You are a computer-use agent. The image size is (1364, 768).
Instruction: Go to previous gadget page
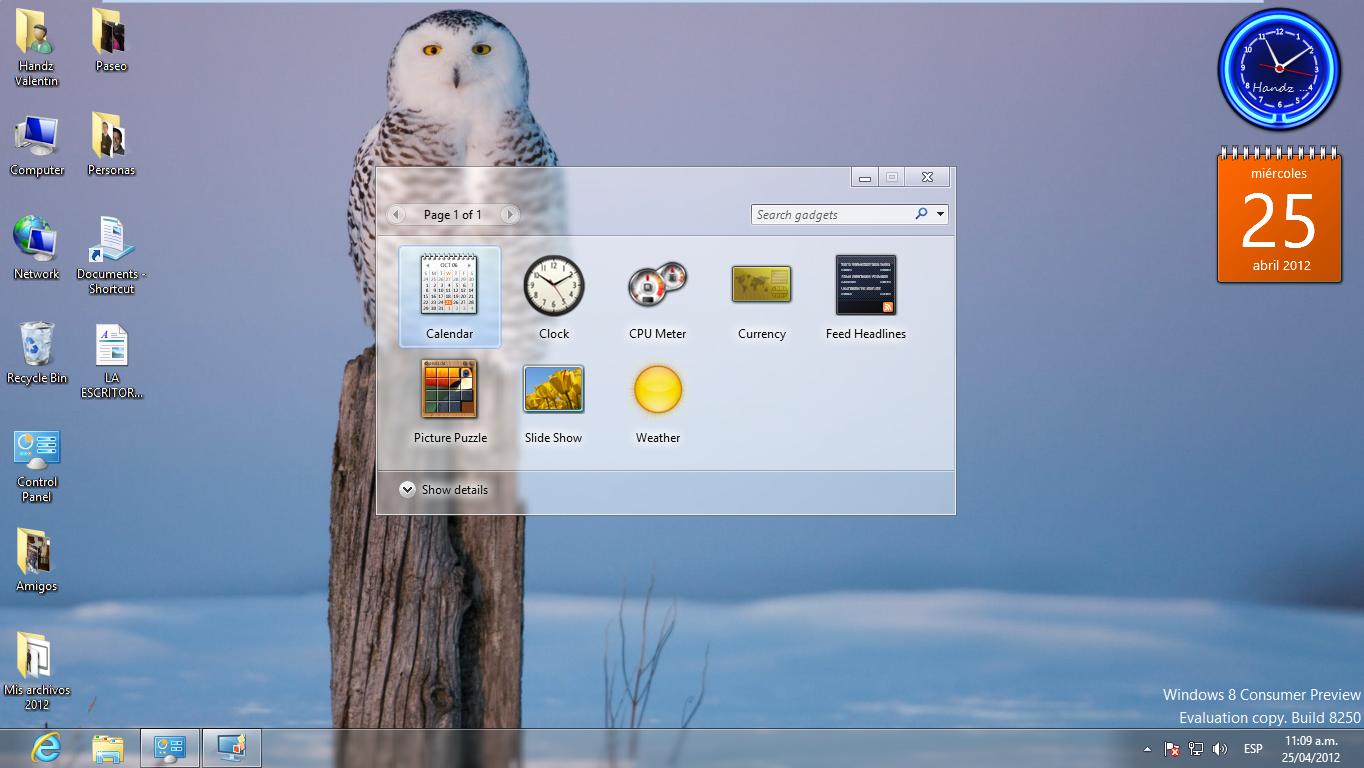[x=397, y=214]
